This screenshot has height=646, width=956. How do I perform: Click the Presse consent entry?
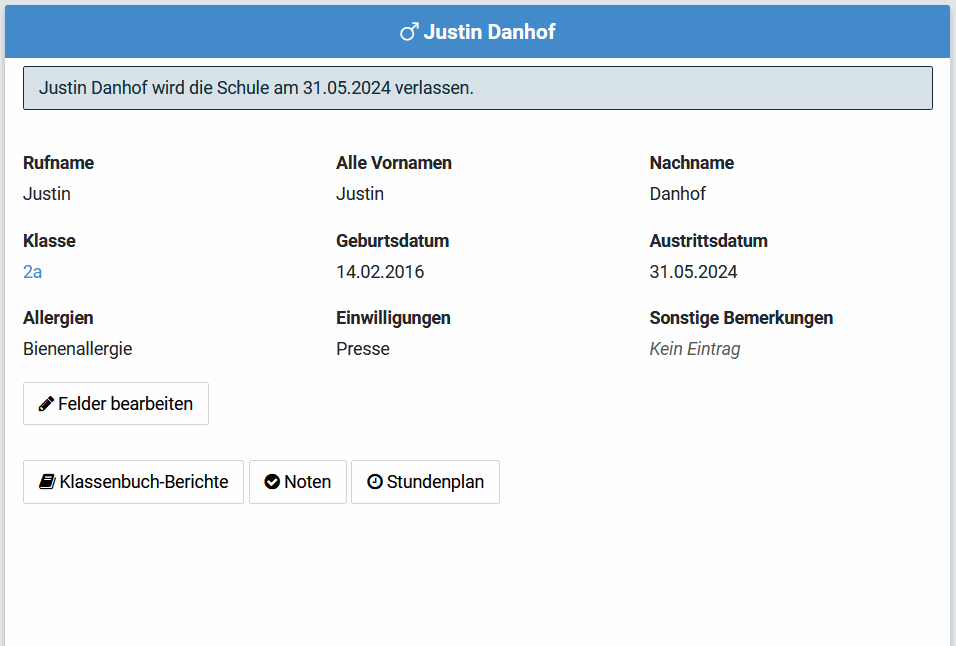coord(363,349)
